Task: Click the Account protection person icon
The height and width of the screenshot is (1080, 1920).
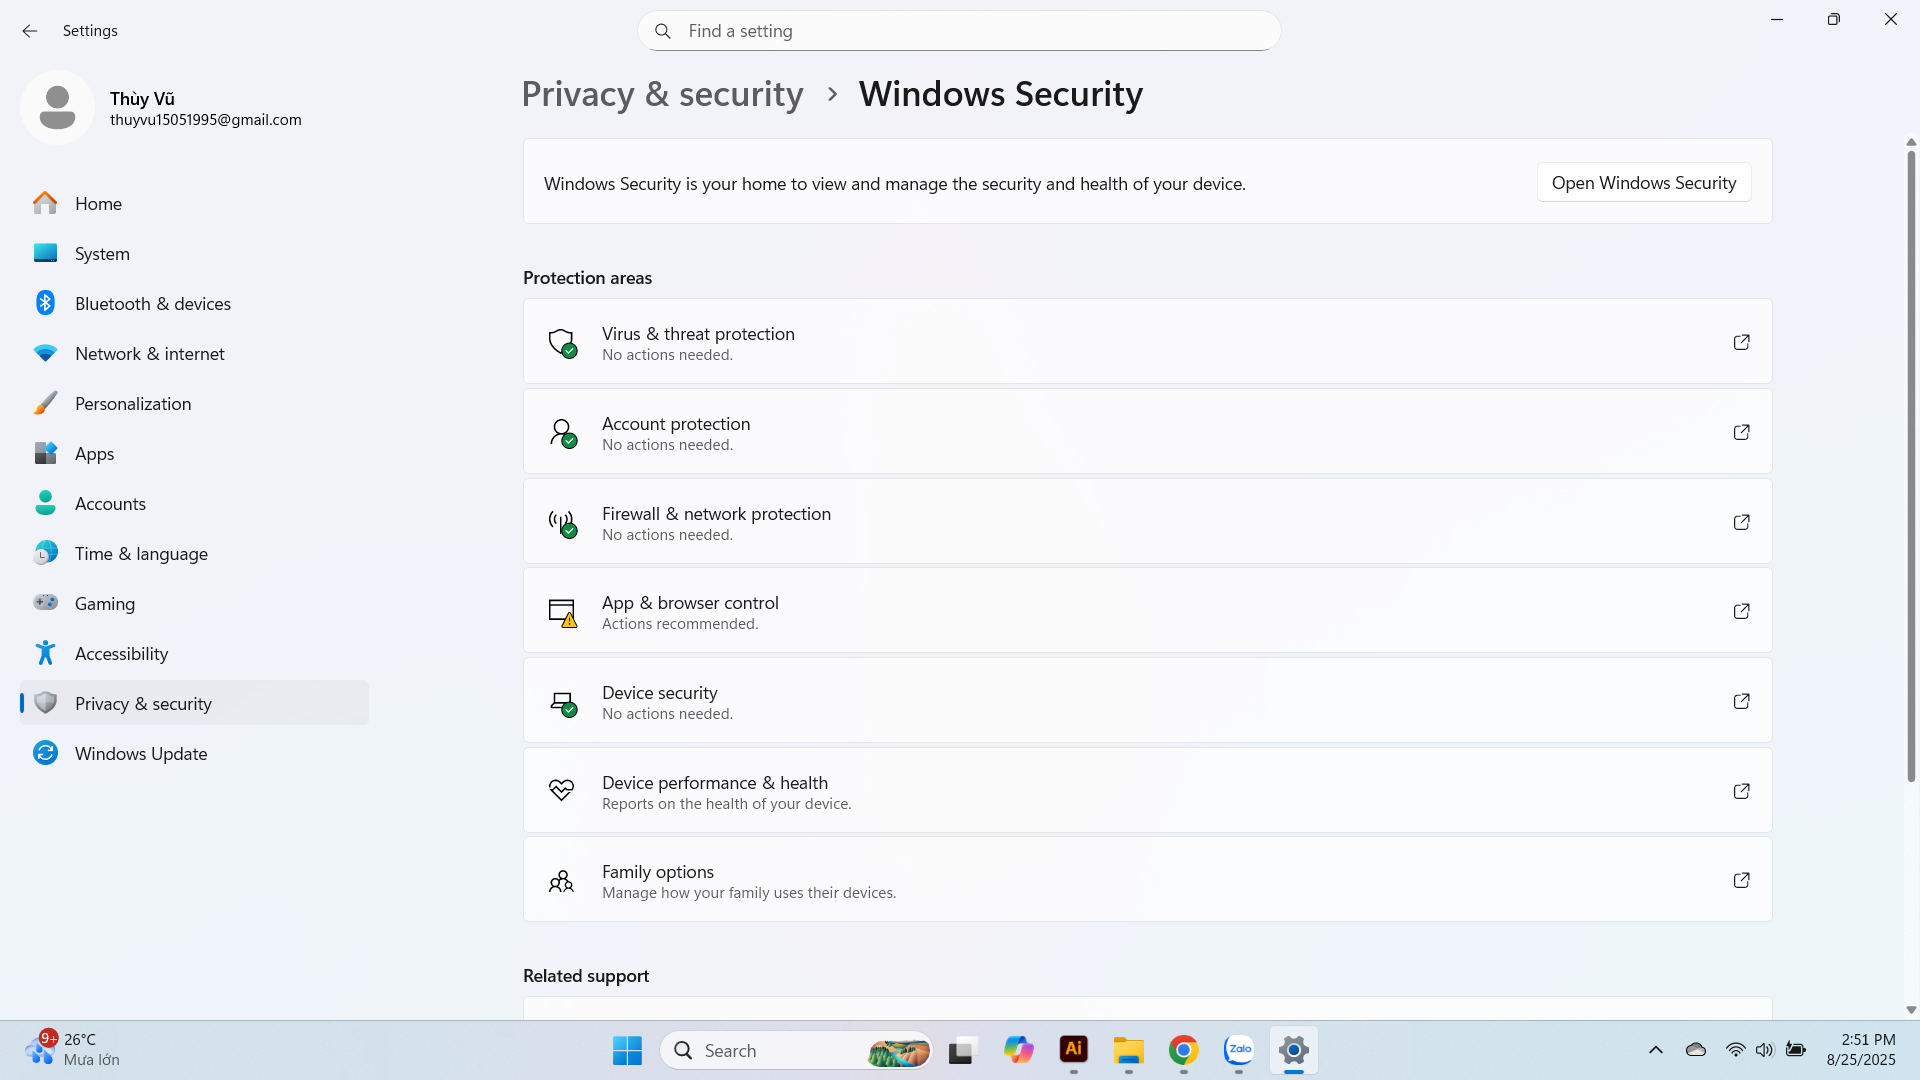Action: click(563, 432)
